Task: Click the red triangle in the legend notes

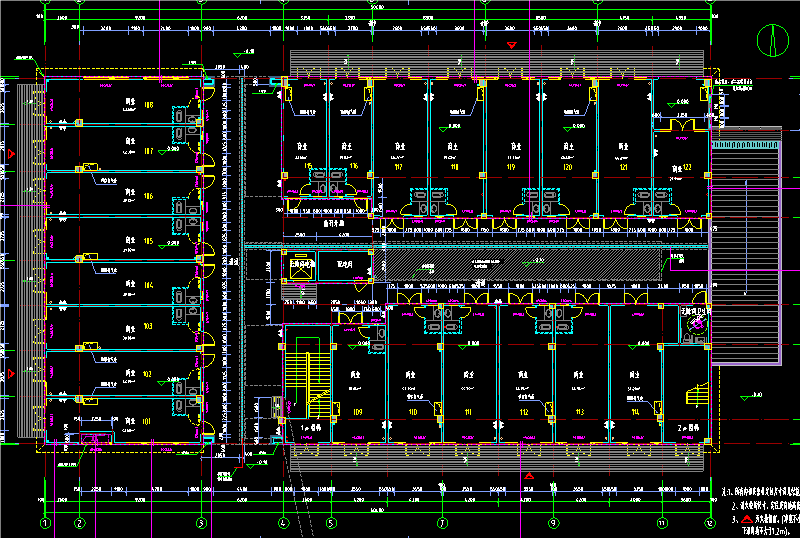Action: pyautogui.click(x=747, y=519)
